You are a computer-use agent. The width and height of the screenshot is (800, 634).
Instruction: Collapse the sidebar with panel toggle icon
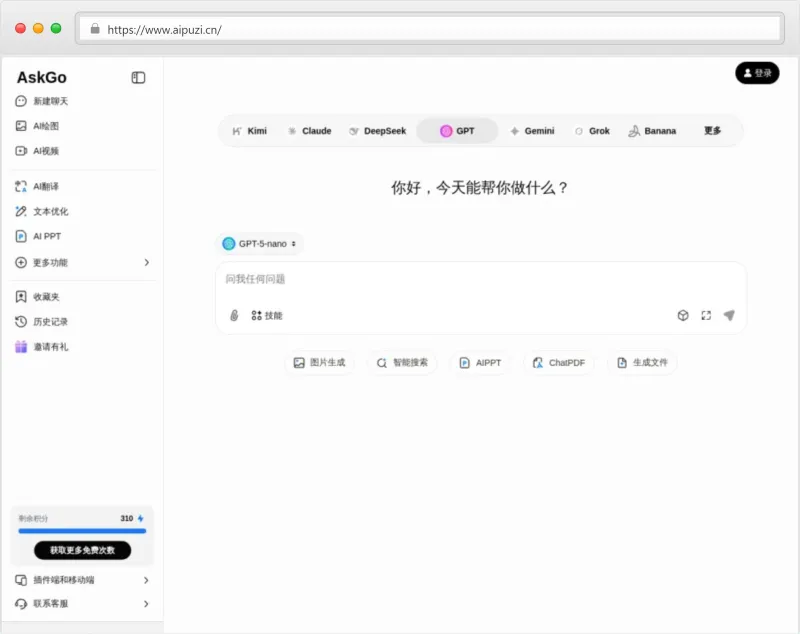[x=138, y=78]
